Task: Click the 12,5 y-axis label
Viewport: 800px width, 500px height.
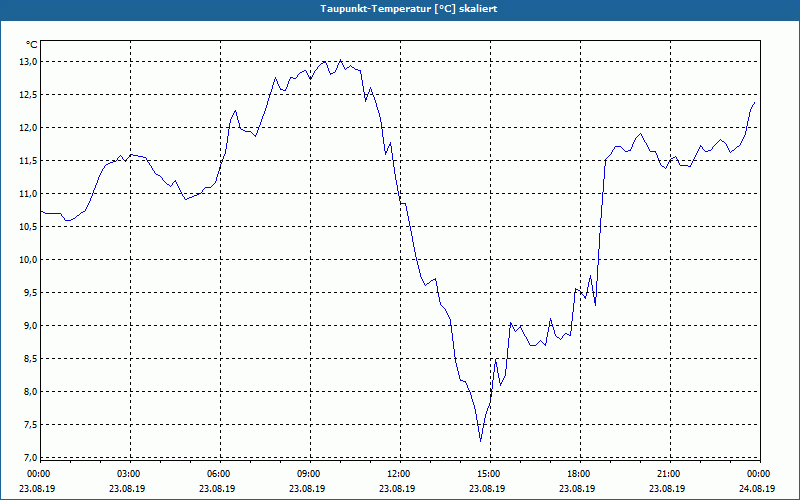Action: pyautogui.click(x=28, y=95)
